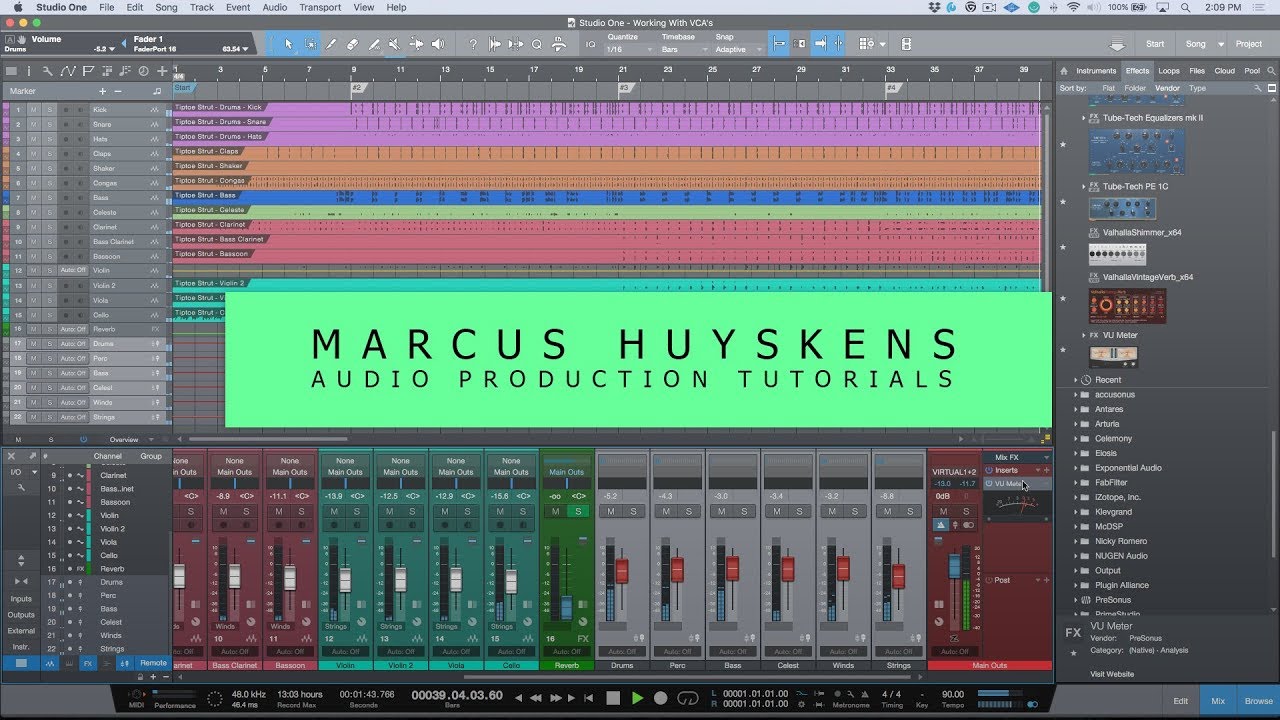Choose the Paint (pencil) tool
The image size is (1280, 720).
(x=374, y=44)
